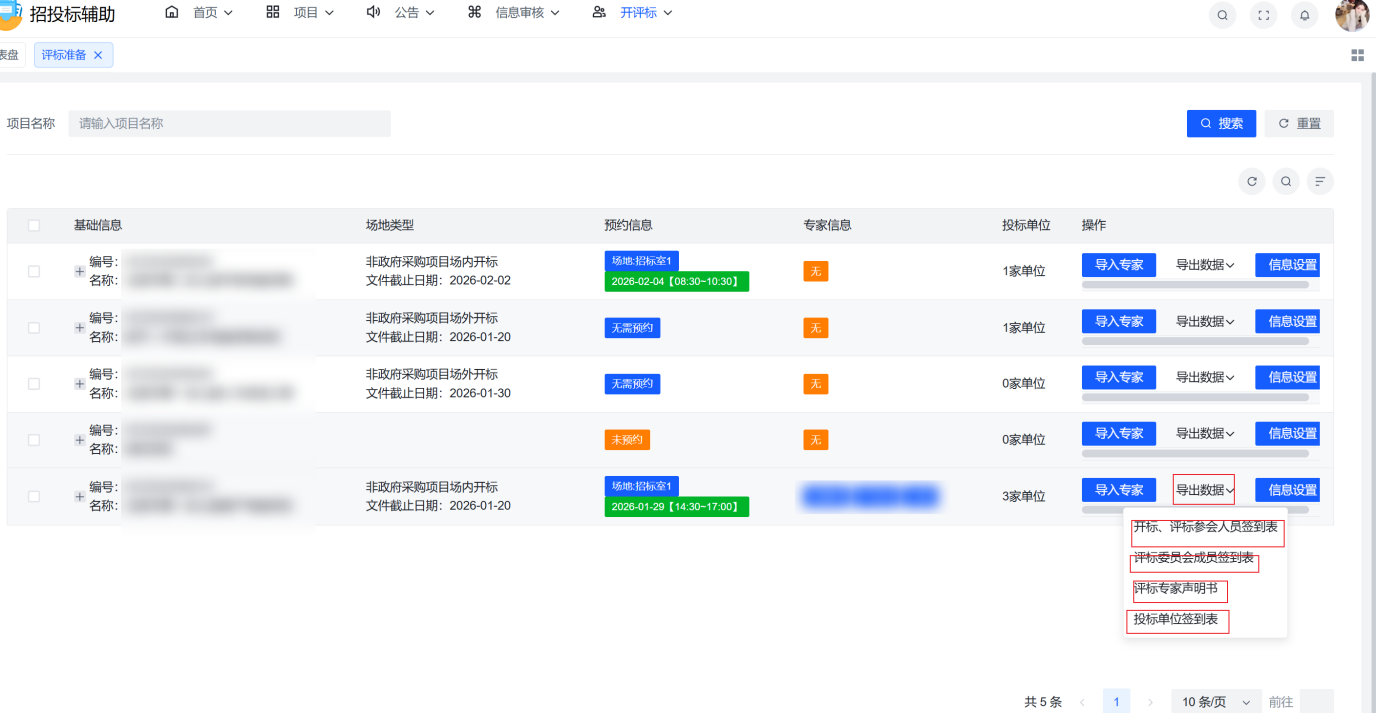
Task: Open the 10条/页 page size dropdown
Action: (1214, 701)
